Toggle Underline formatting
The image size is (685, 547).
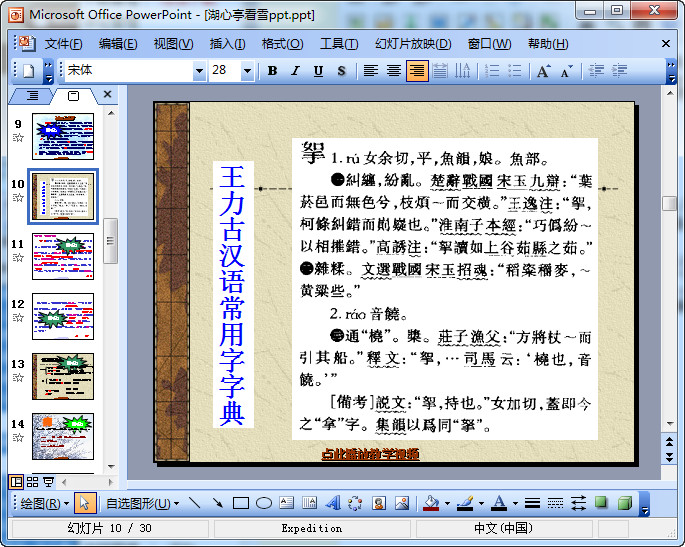tap(318, 70)
